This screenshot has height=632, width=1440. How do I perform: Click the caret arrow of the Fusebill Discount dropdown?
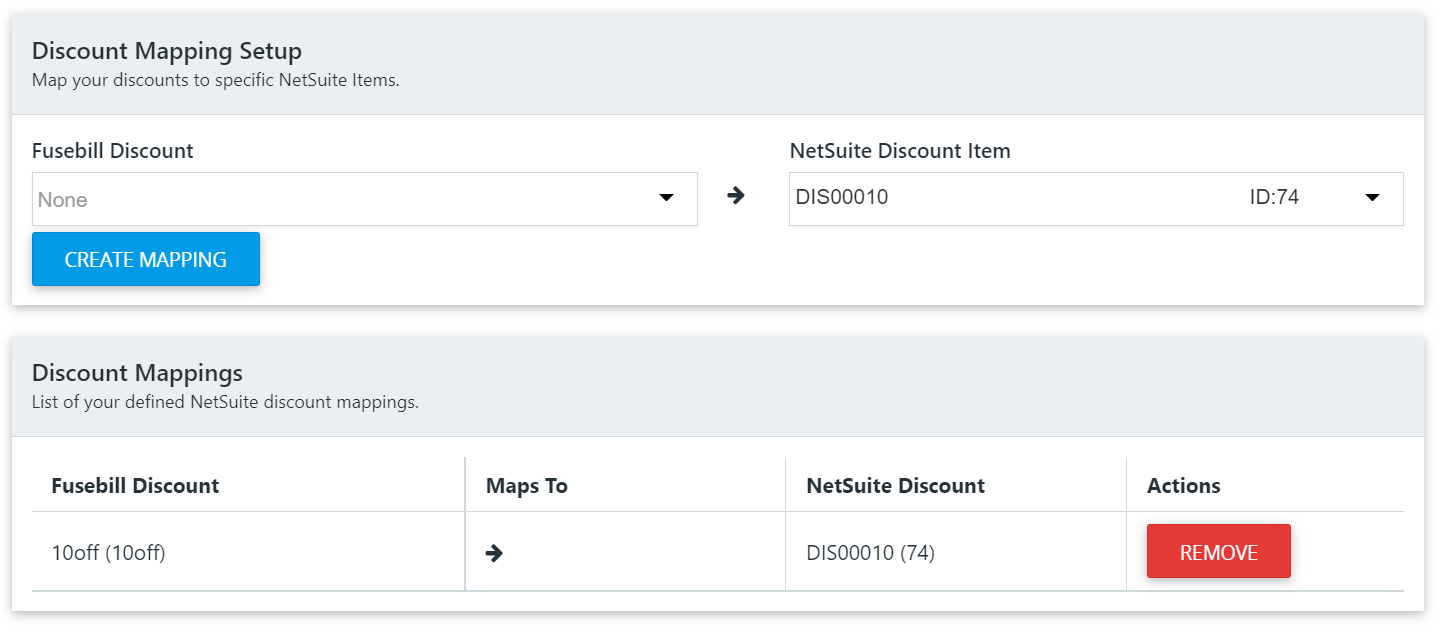(x=667, y=198)
